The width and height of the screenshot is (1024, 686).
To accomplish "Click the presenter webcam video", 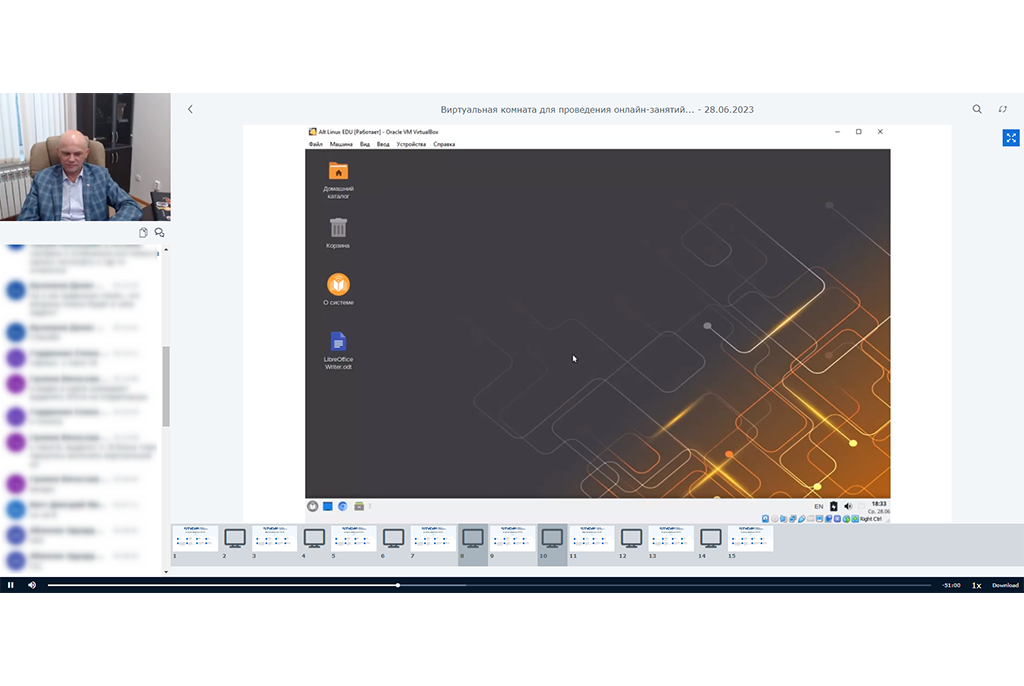I will pyautogui.click(x=85, y=157).
